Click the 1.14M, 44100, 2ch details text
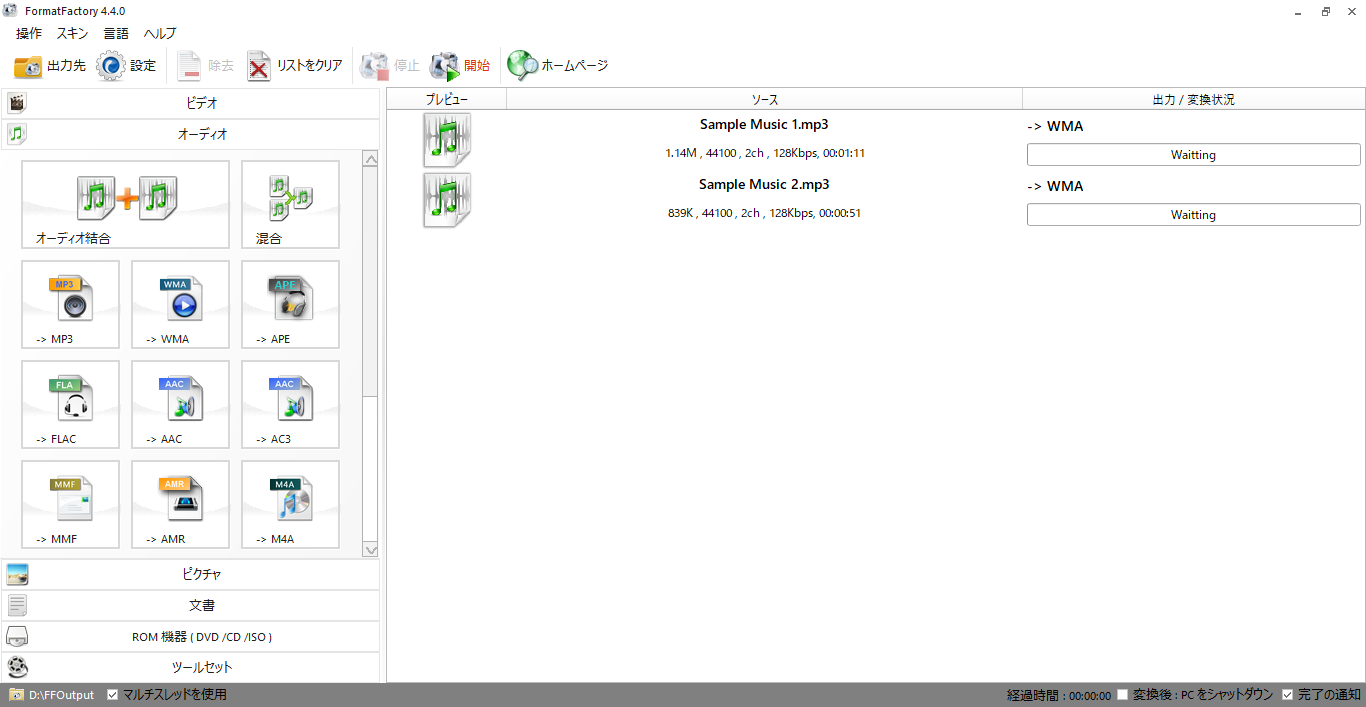The width and height of the screenshot is (1366, 707). [765, 153]
